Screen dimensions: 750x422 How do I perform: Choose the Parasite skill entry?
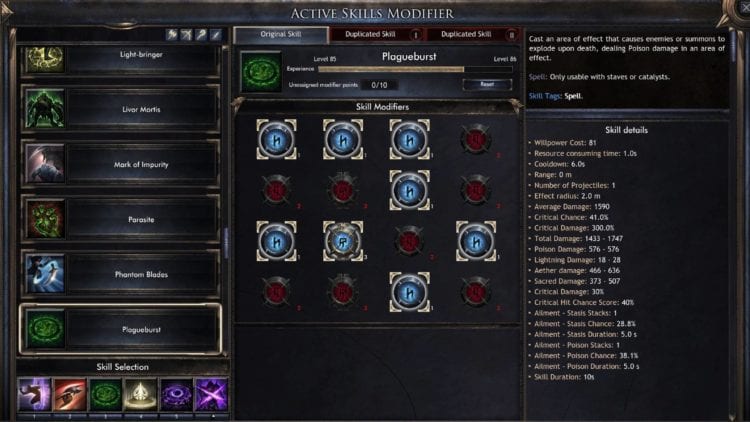[x=120, y=219]
